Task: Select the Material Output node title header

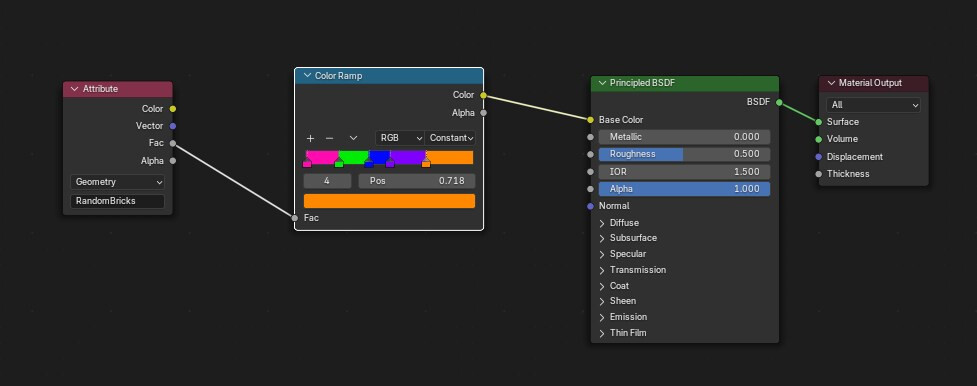Action: click(874, 83)
